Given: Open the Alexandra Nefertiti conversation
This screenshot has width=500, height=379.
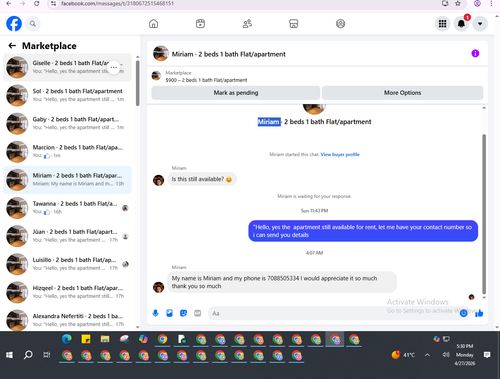Looking at the screenshot, I should tap(67, 320).
